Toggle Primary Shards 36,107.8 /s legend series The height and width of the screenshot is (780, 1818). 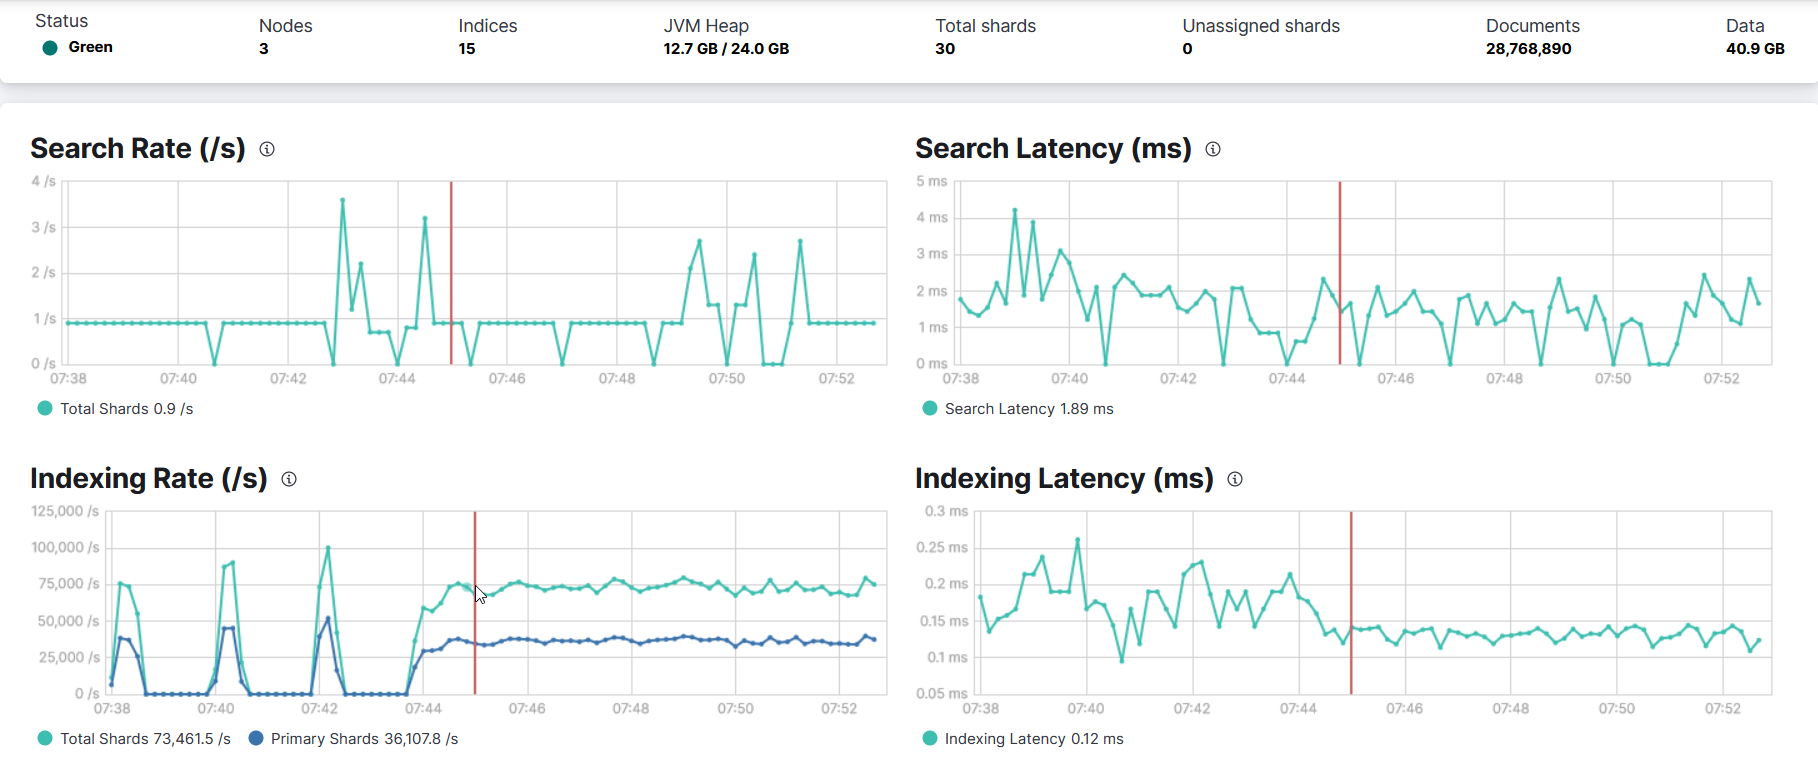click(x=353, y=738)
